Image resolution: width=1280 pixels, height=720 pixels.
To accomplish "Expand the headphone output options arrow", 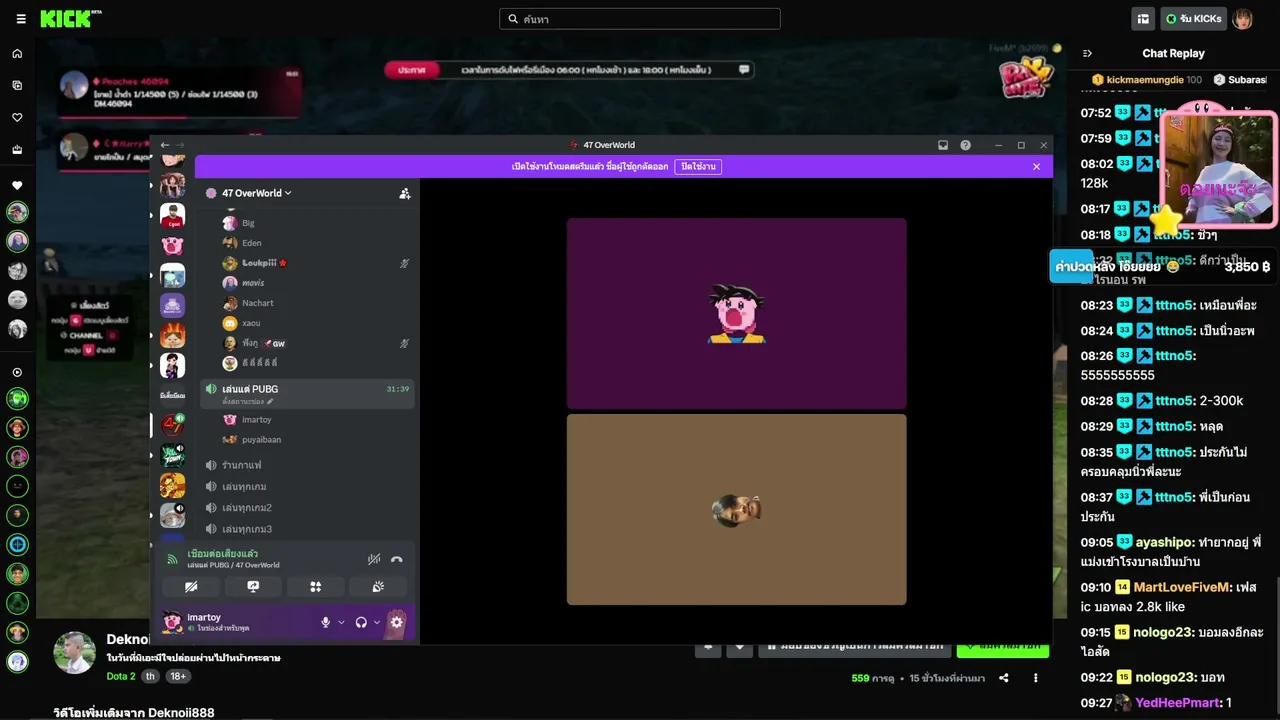I will tap(377, 622).
